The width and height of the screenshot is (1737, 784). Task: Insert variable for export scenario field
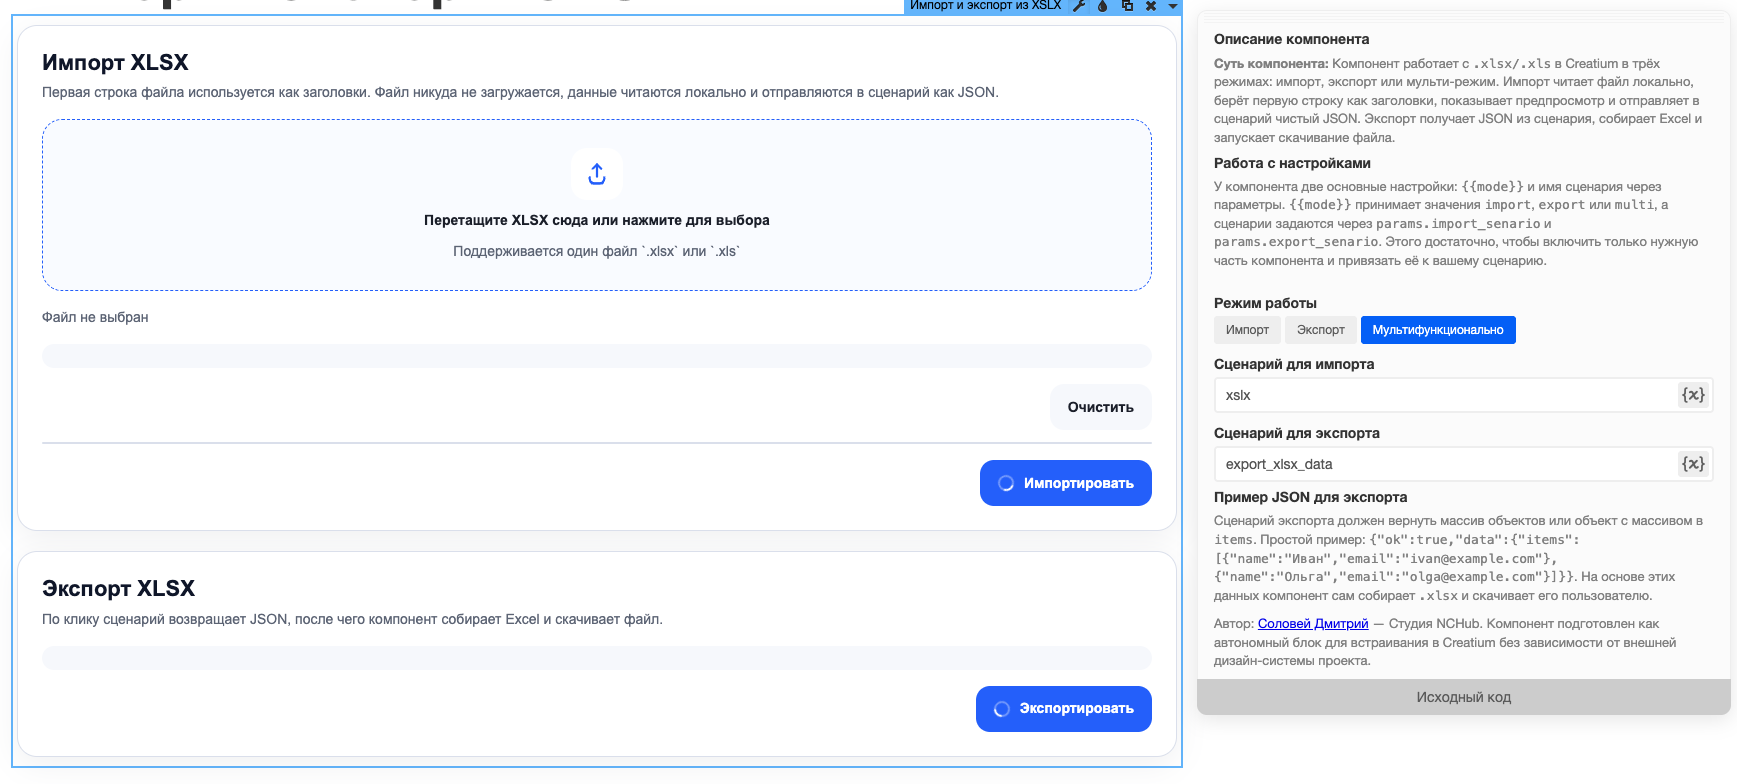coord(1692,464)
